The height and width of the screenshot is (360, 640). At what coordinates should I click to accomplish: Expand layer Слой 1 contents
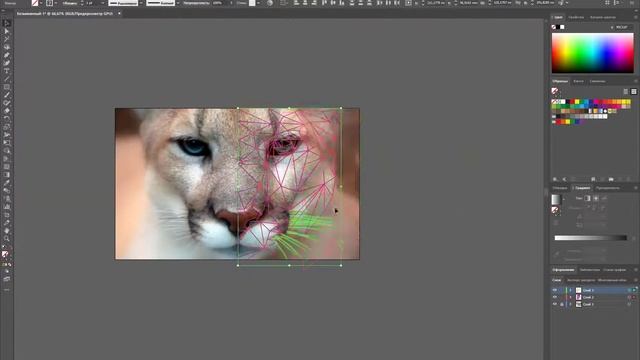(x=571, y=304)
